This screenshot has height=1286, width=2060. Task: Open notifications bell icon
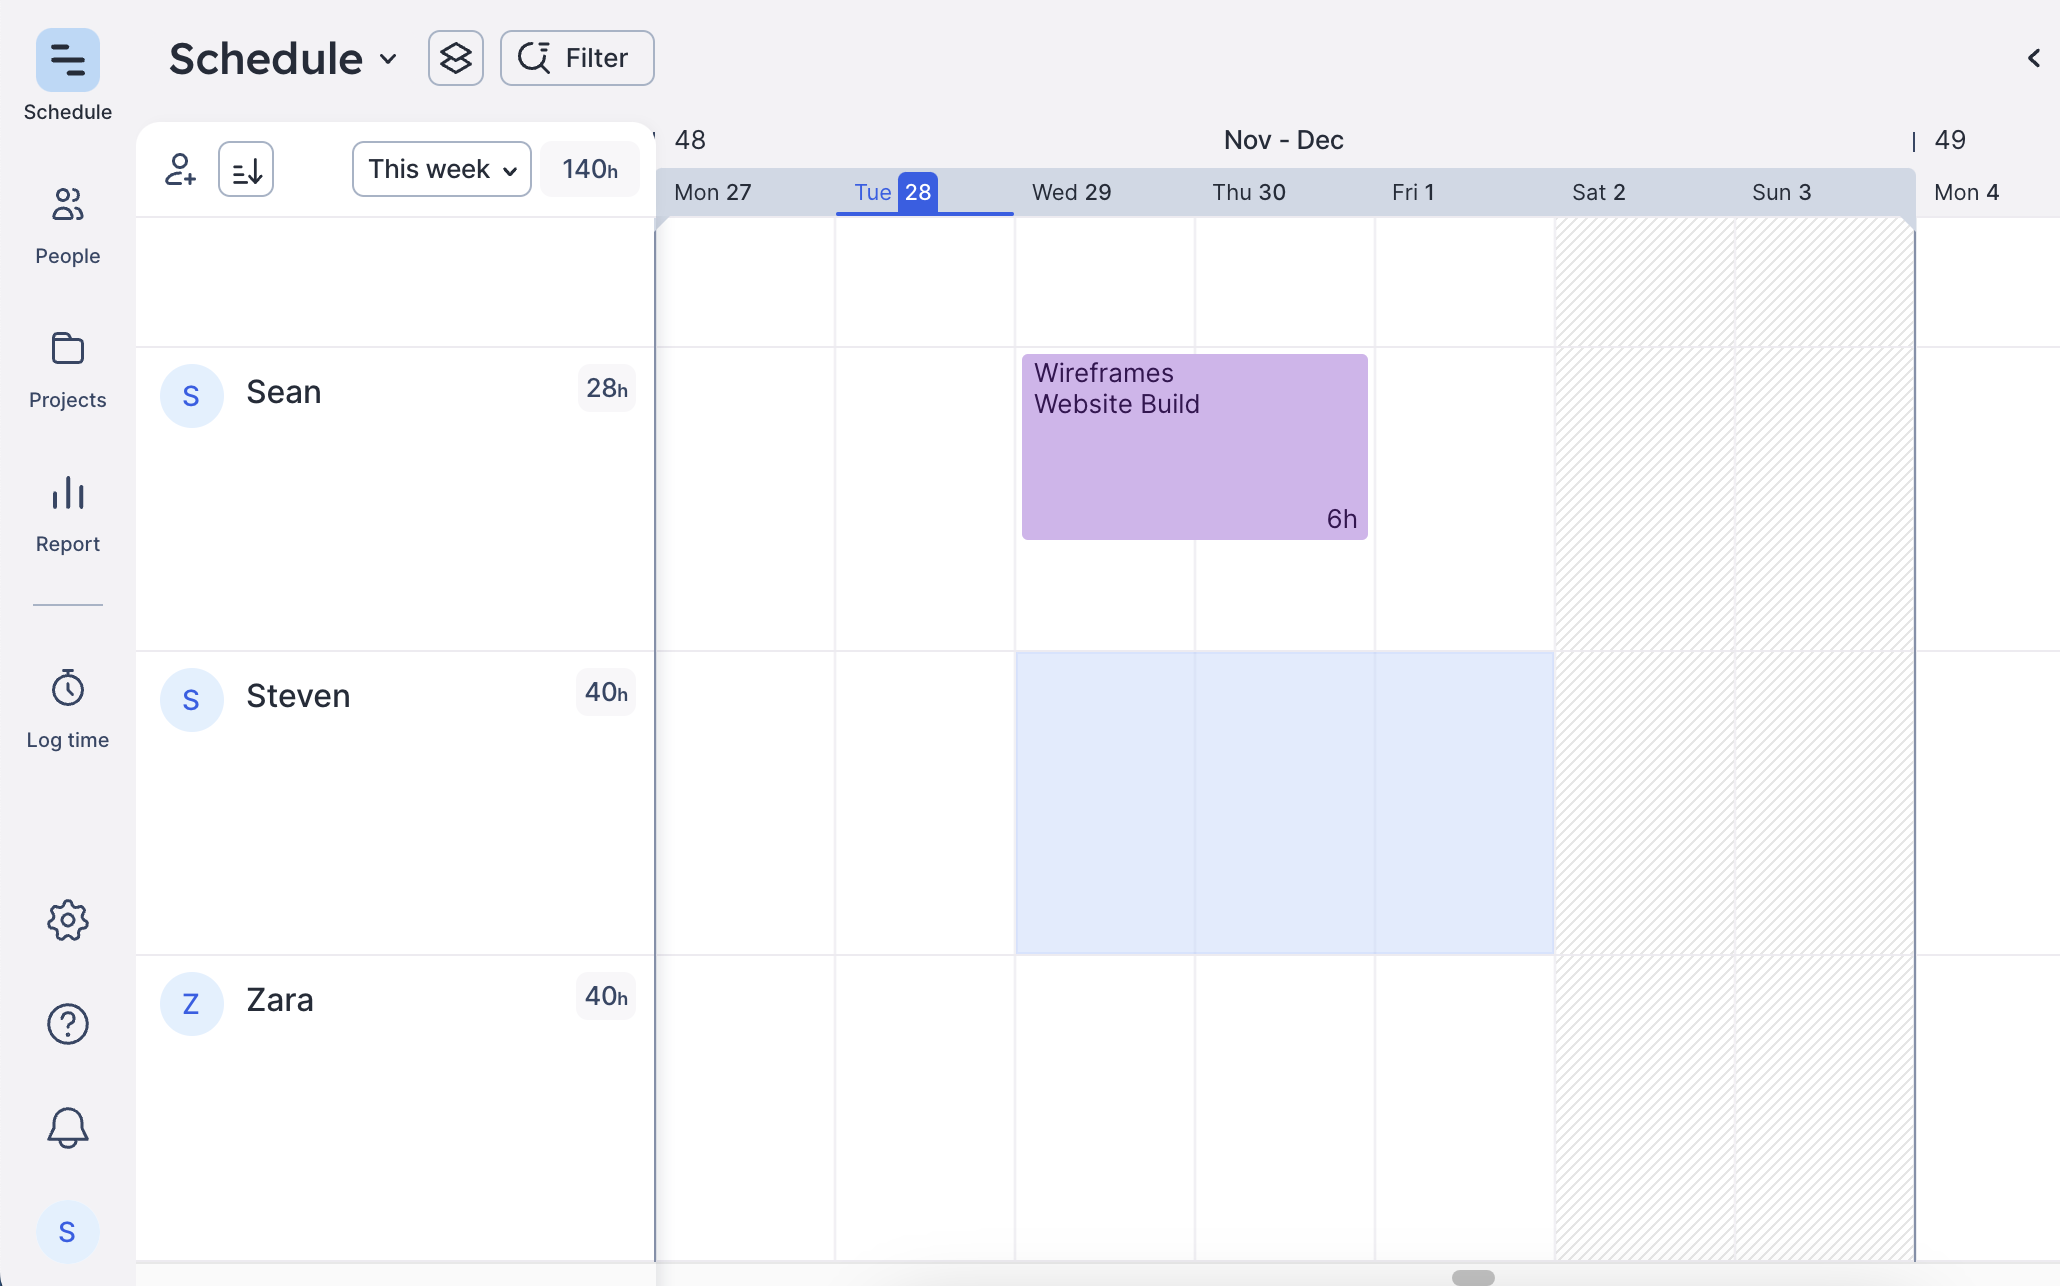(x=68, y=1128)
